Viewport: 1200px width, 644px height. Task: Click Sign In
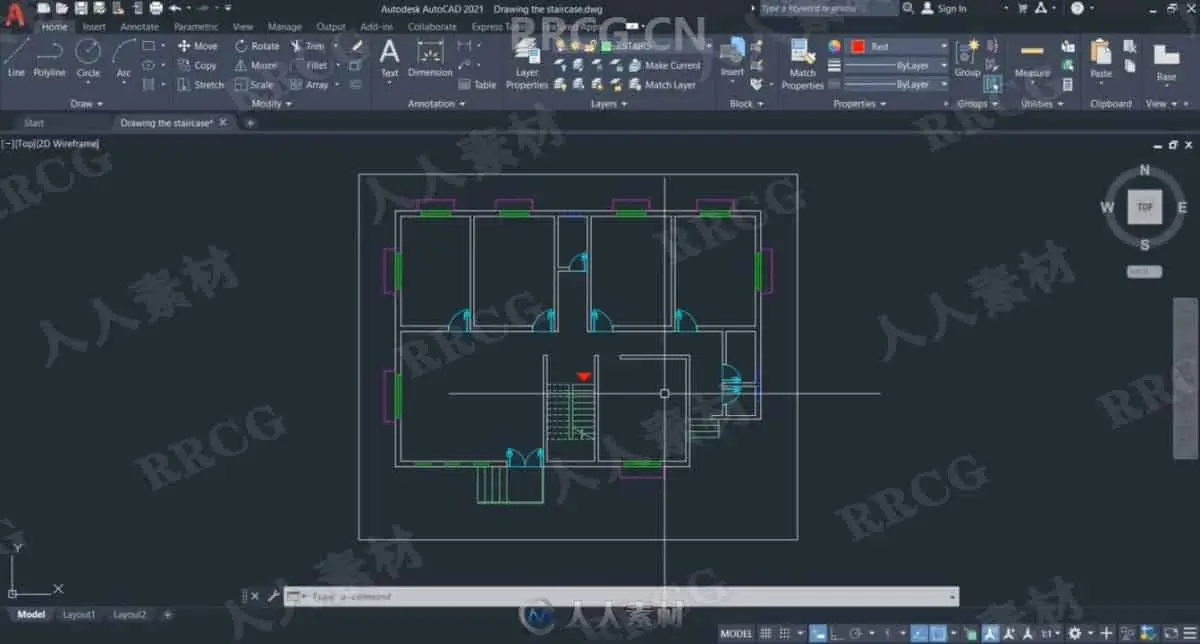(944, 8)
